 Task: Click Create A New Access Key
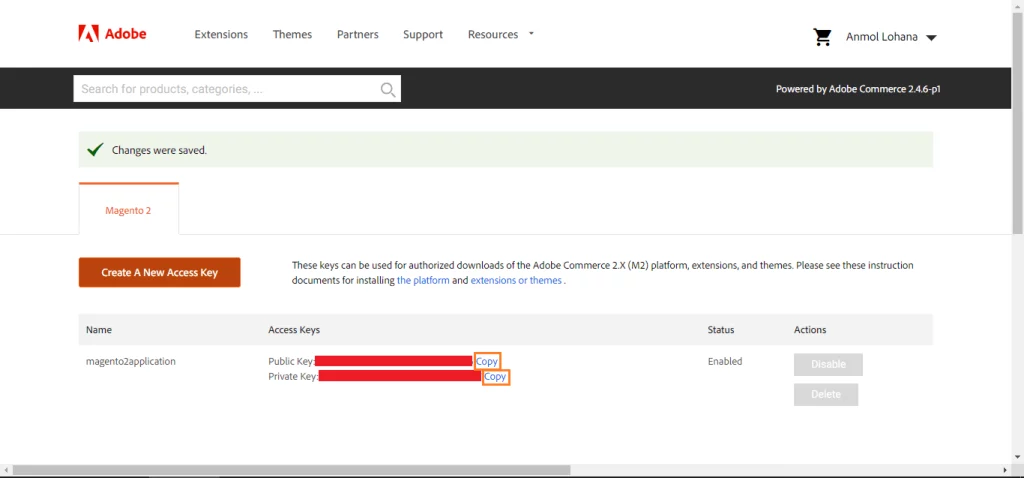159,272
